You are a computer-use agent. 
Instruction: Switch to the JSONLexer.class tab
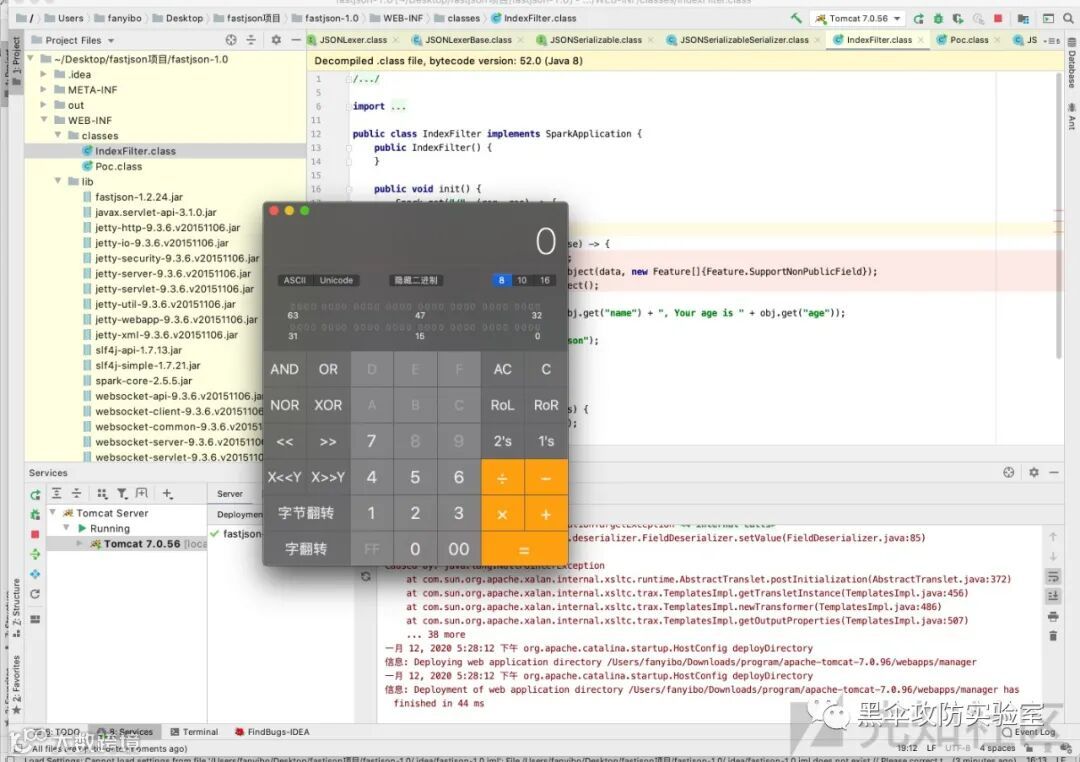(x=353, y=40)
